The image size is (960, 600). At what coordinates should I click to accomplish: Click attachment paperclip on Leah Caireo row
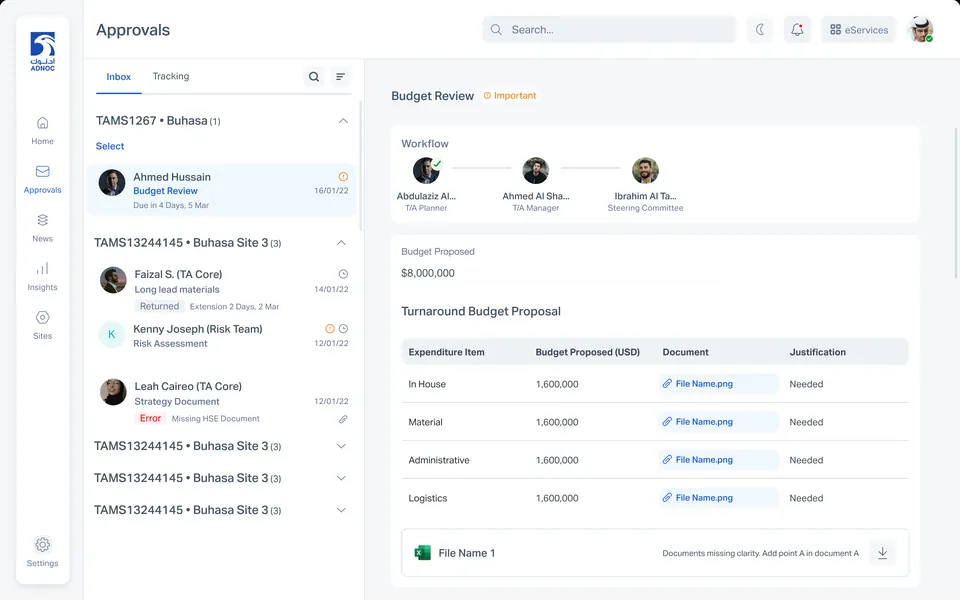click(343, 419)
